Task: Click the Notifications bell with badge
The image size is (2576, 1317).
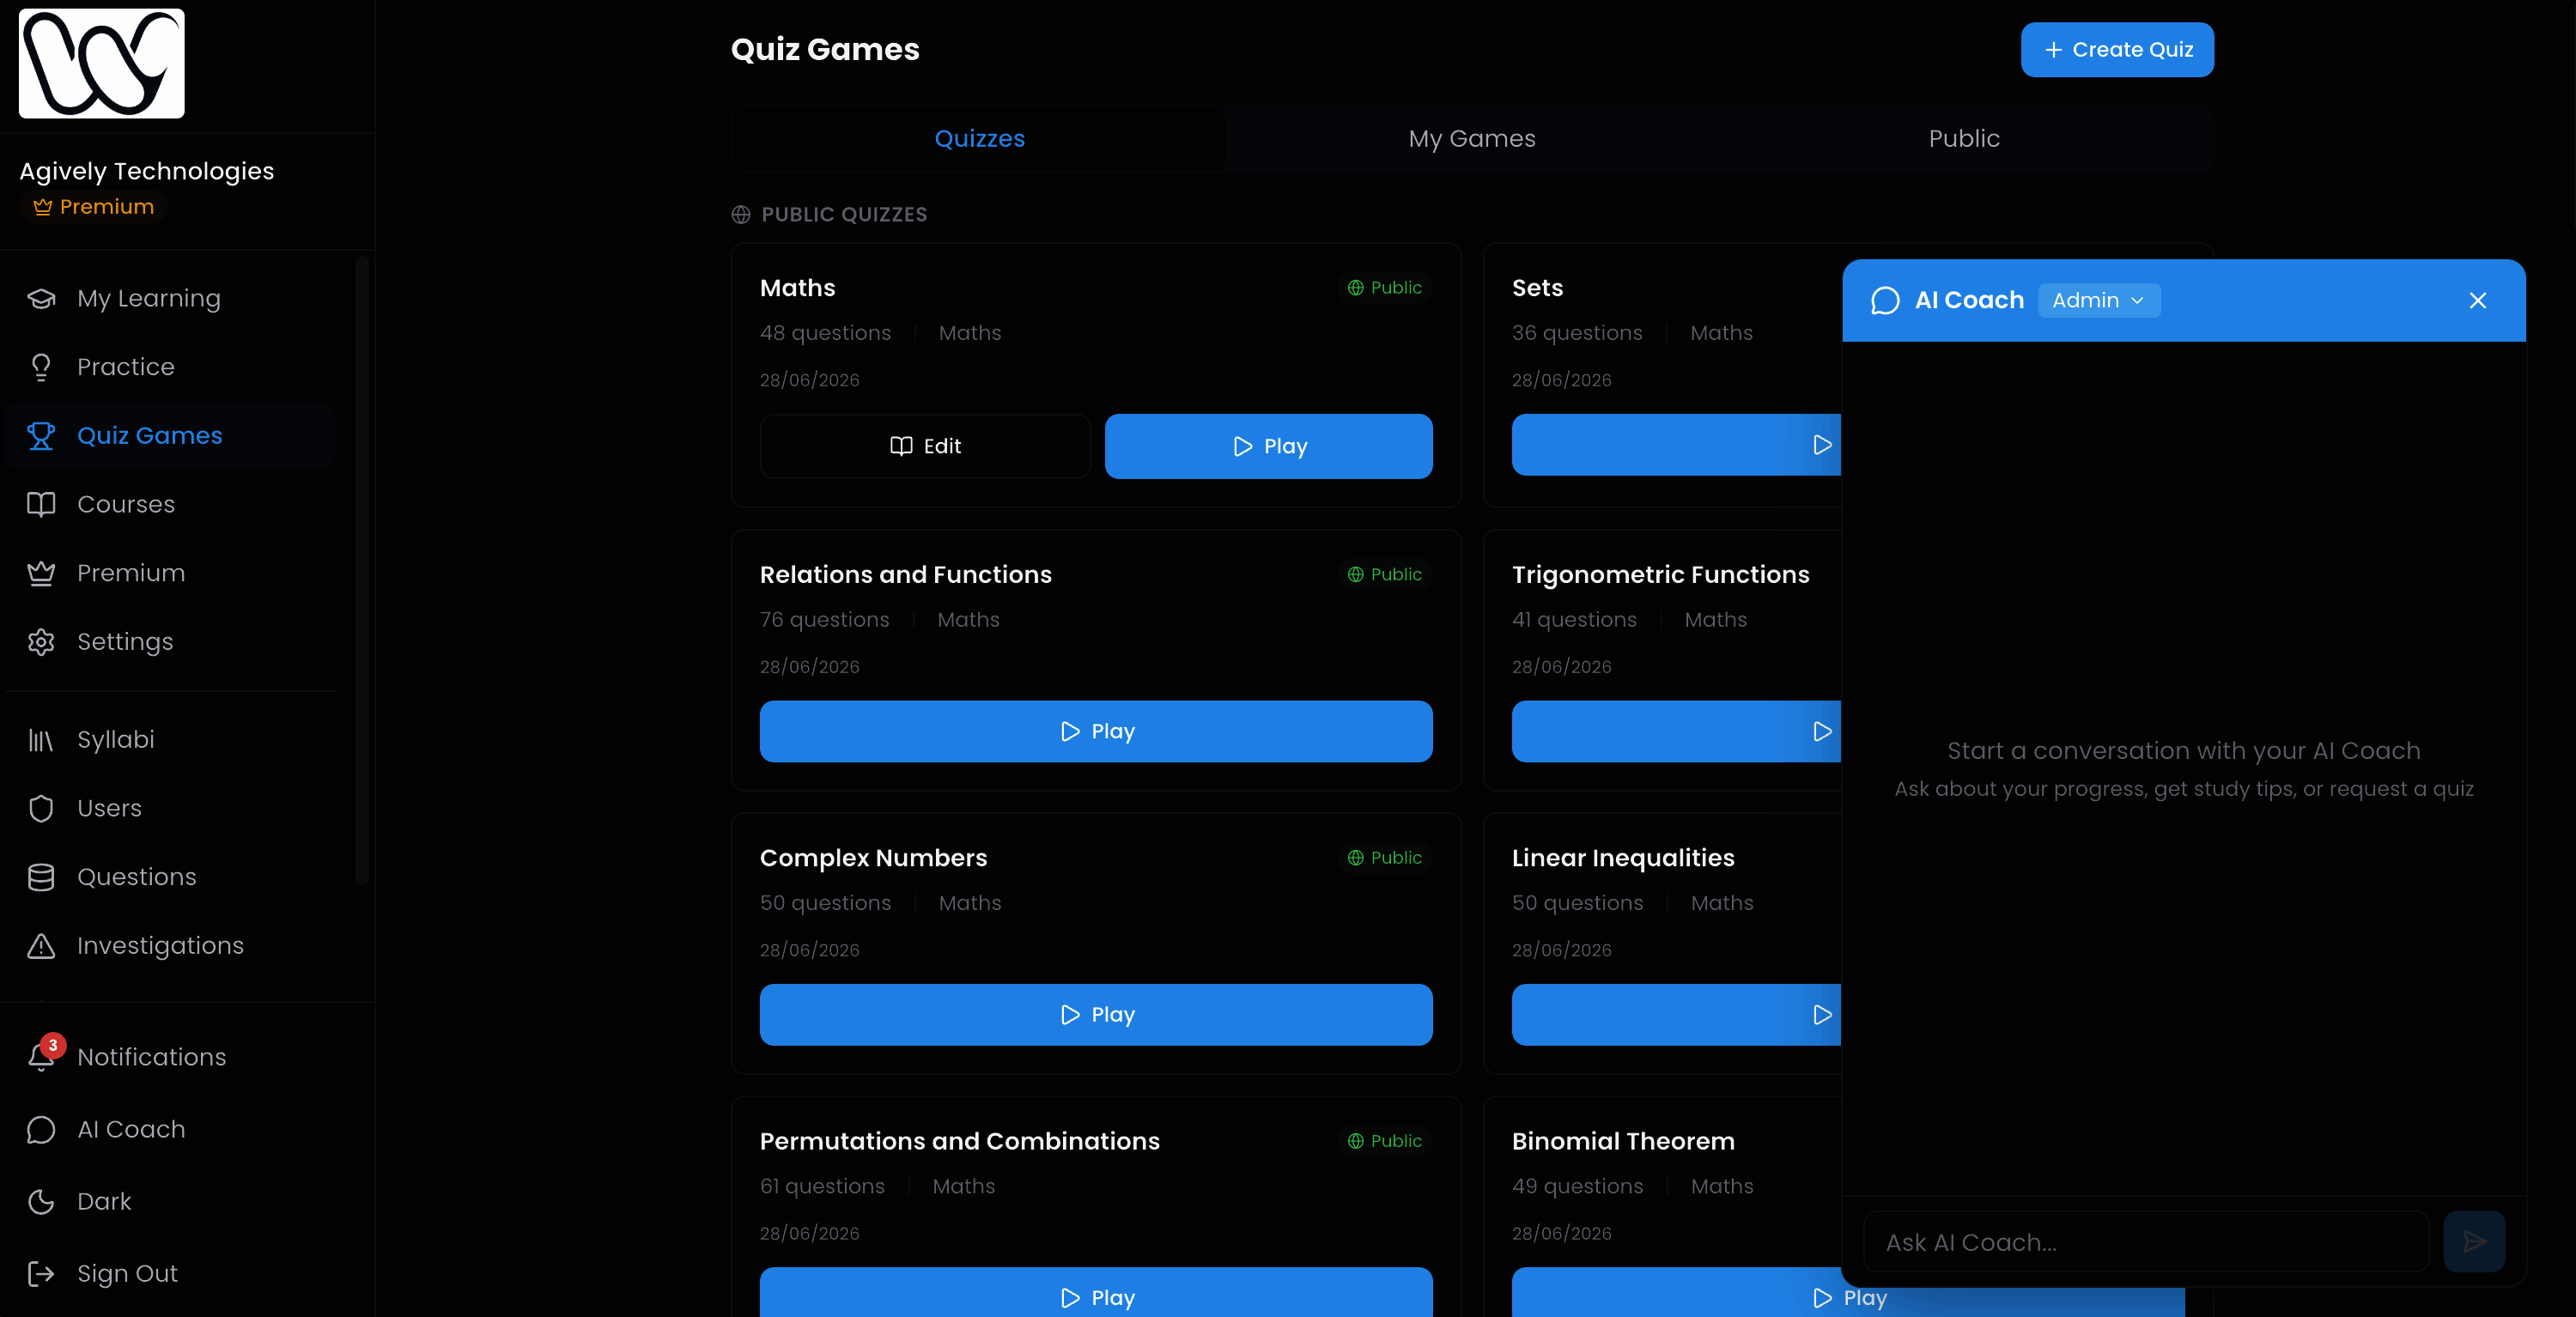Action: point(44,1054)
